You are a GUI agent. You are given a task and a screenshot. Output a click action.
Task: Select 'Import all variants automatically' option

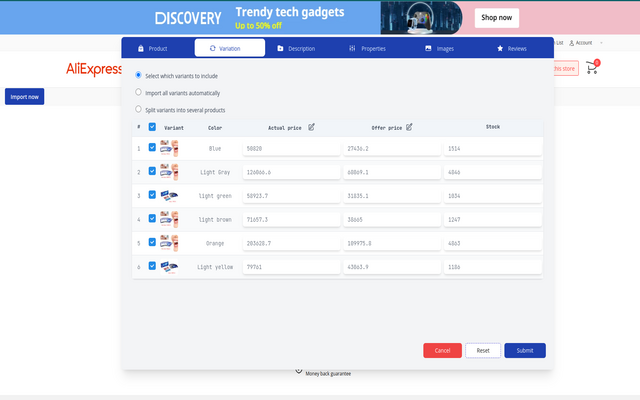click(x=139, y=92)
